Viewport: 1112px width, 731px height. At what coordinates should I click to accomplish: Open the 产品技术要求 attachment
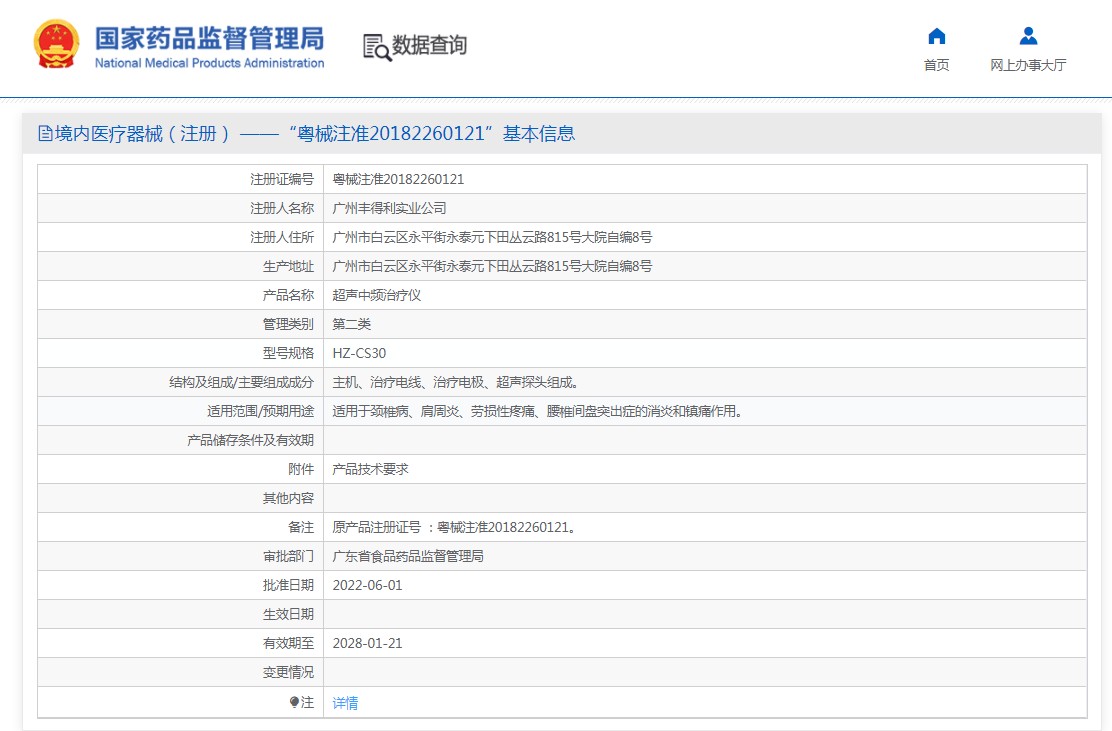(x=370, y=469)
